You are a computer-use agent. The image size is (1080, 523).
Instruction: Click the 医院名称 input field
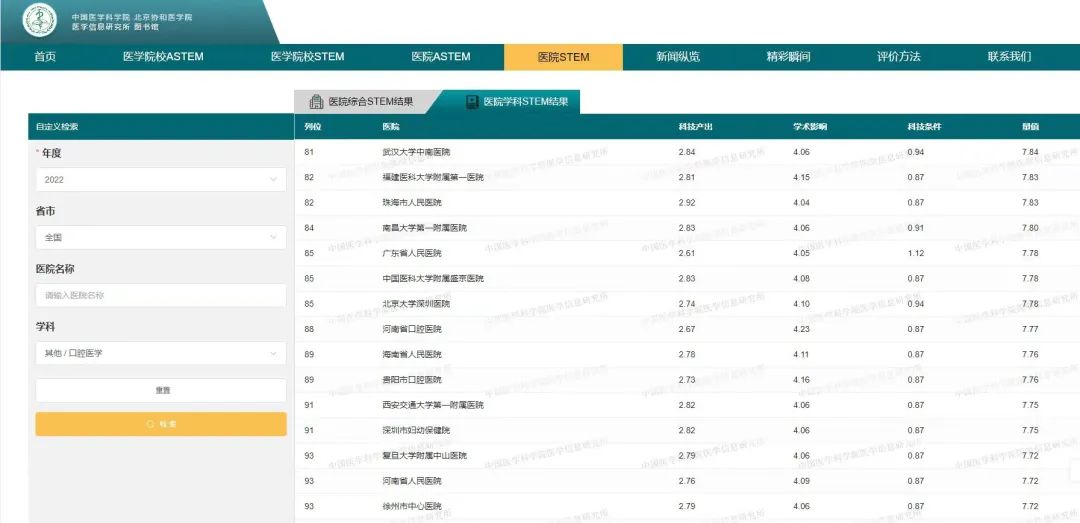point(160,295)
